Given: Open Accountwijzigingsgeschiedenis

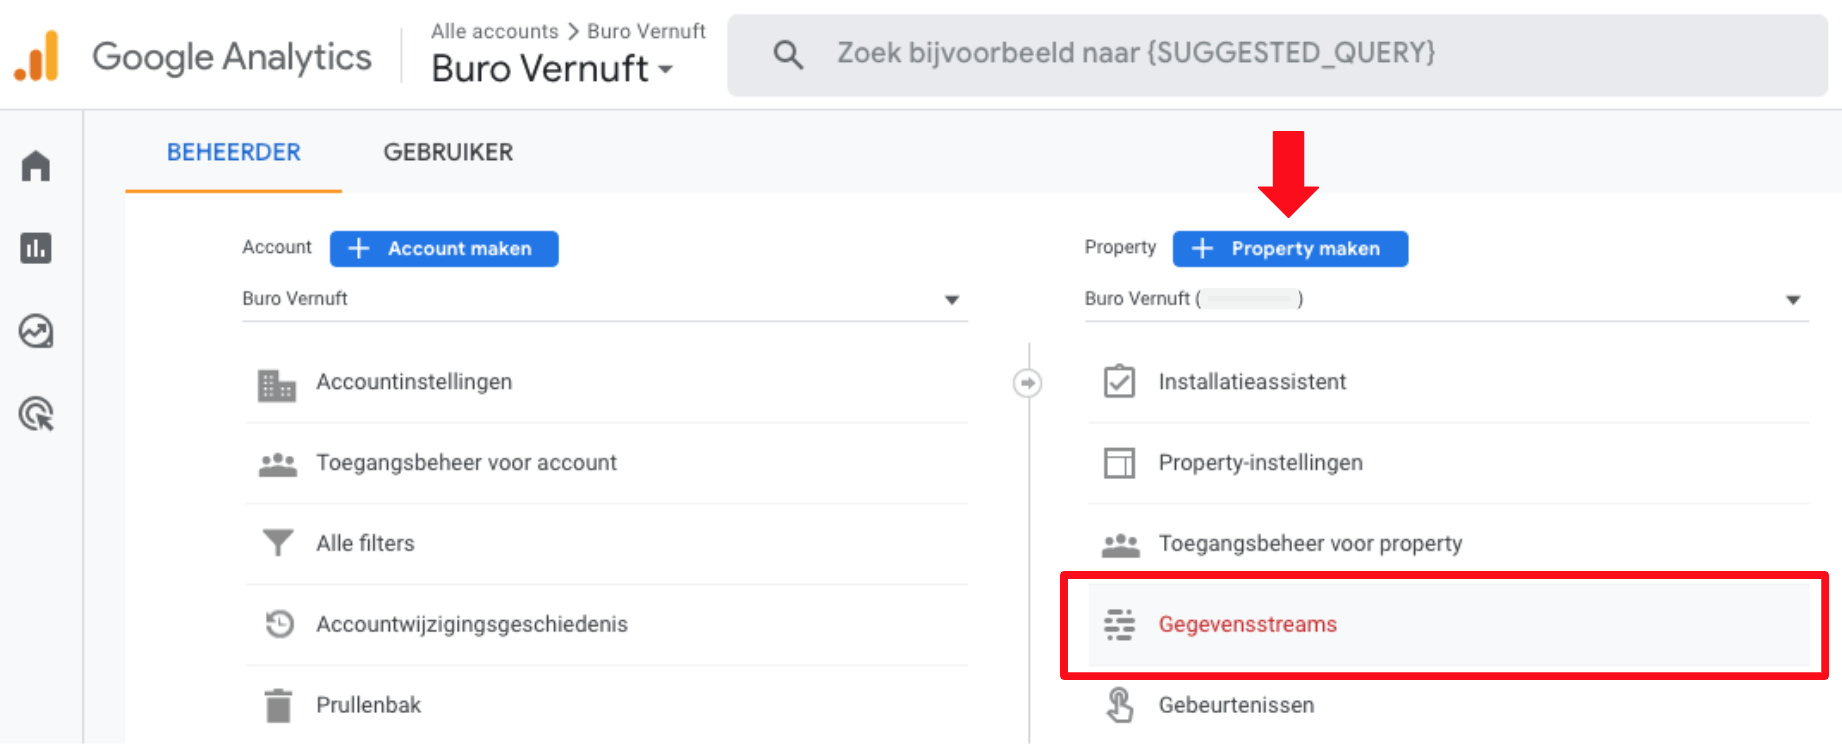Looking at the screenshot, I should 472,624.
